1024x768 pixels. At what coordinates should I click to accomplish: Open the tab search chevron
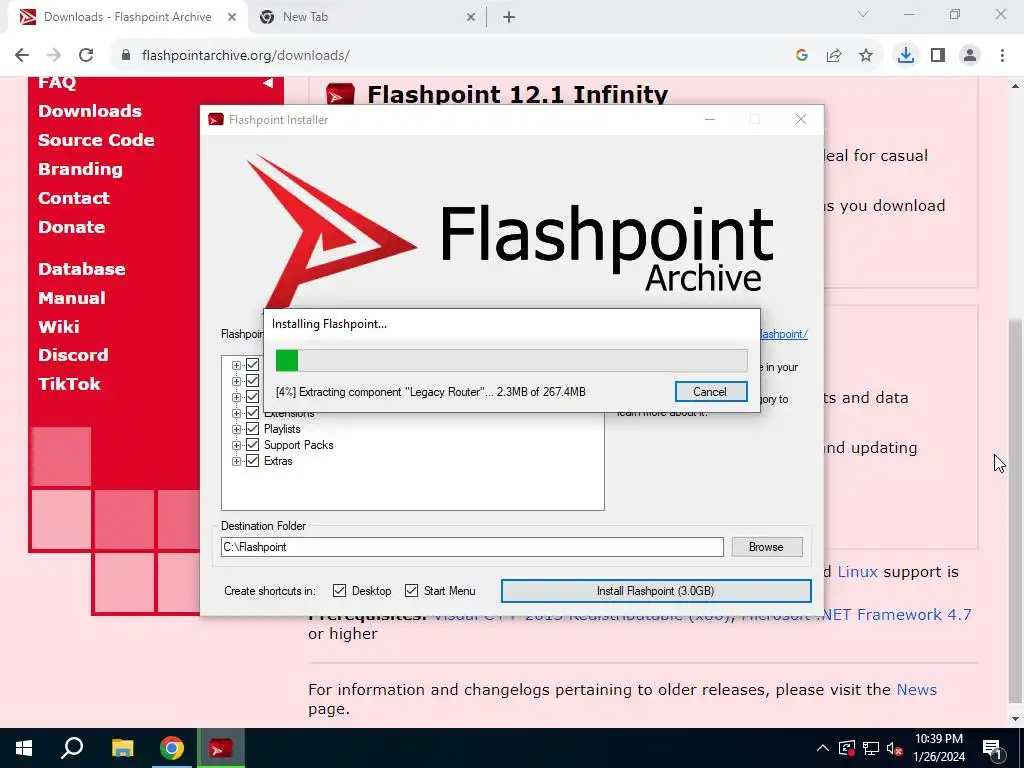(863, 14)
